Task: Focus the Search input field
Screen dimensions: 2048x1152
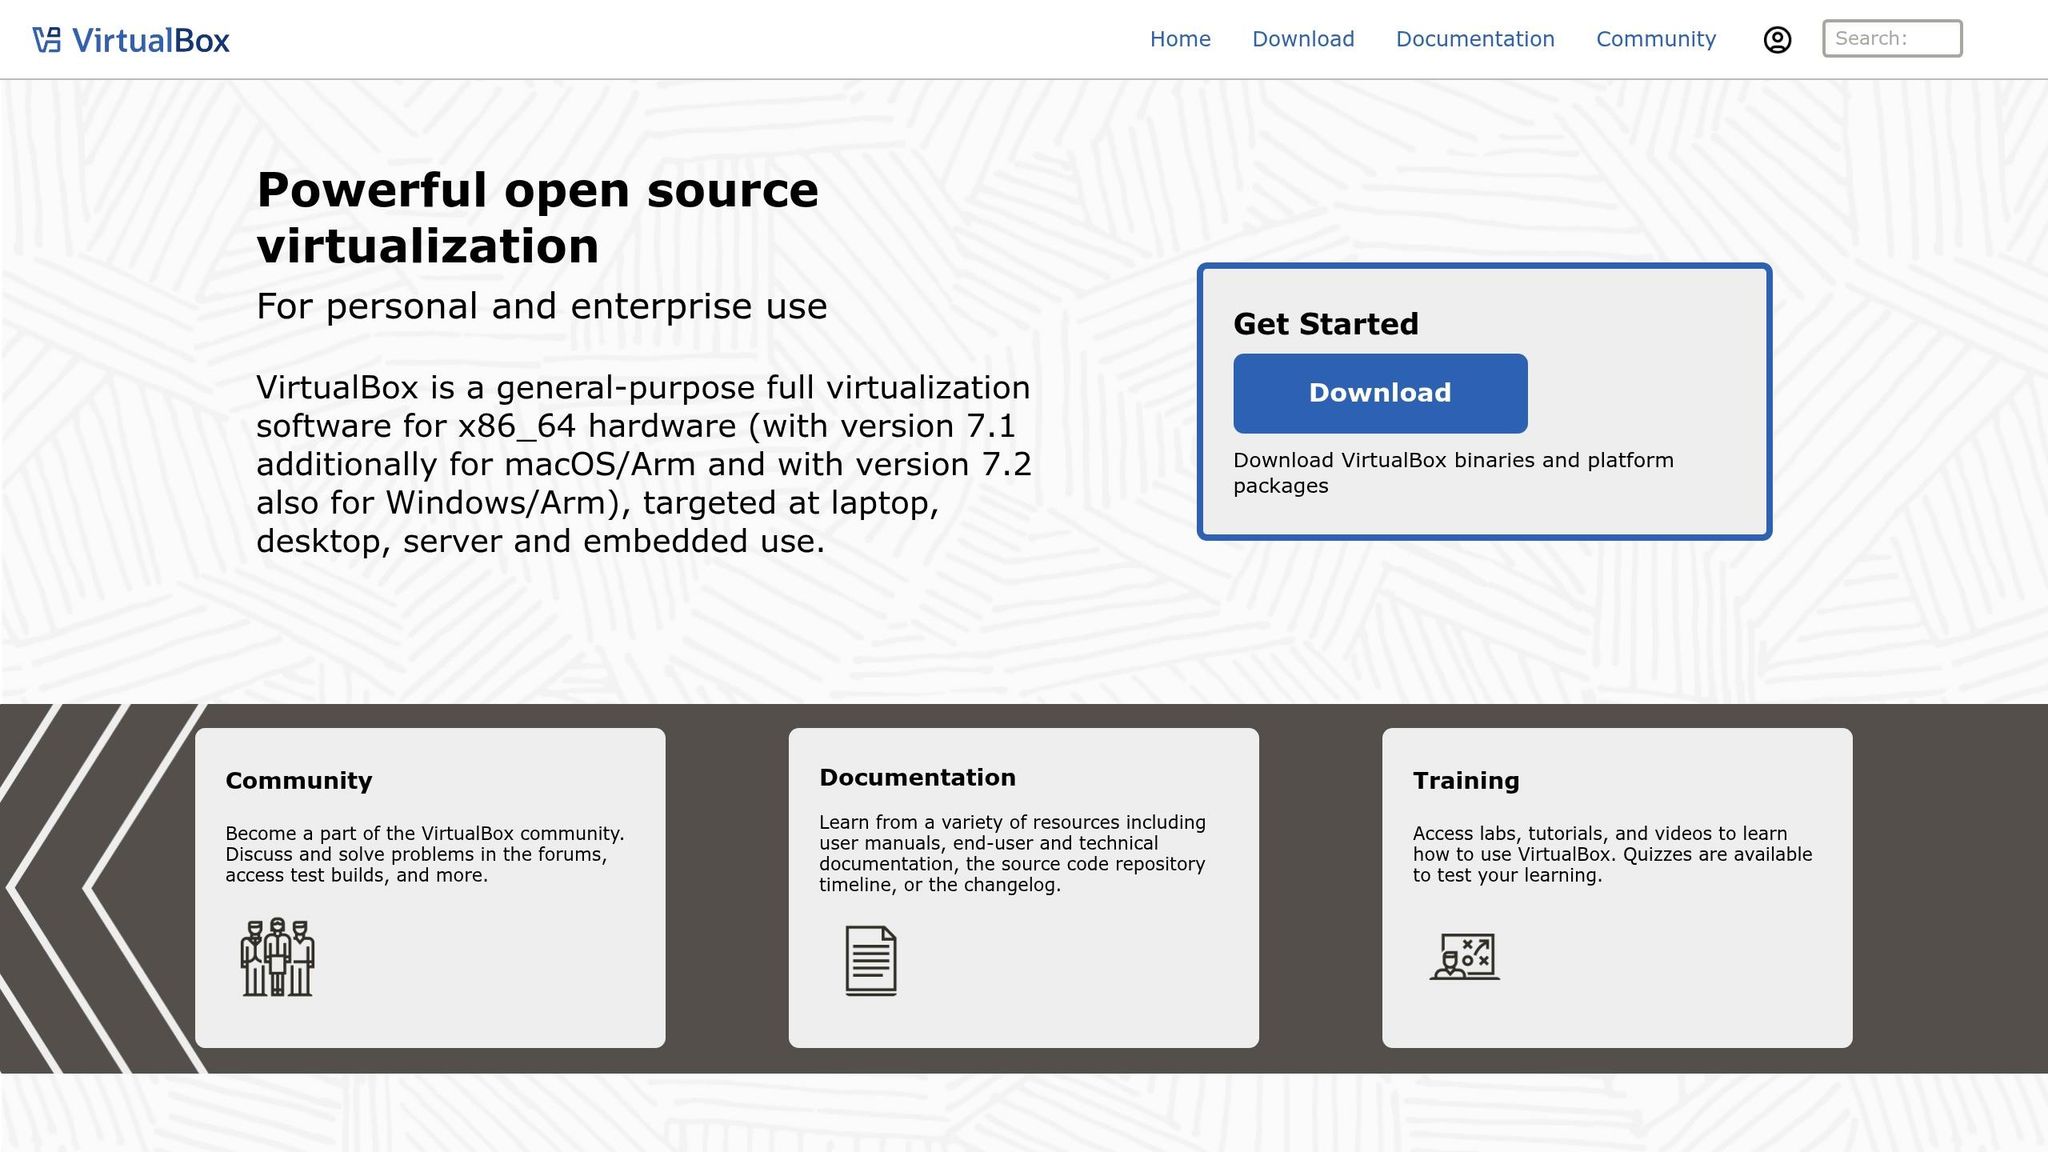Action: pyautogui.click(x=1892, y=39)
